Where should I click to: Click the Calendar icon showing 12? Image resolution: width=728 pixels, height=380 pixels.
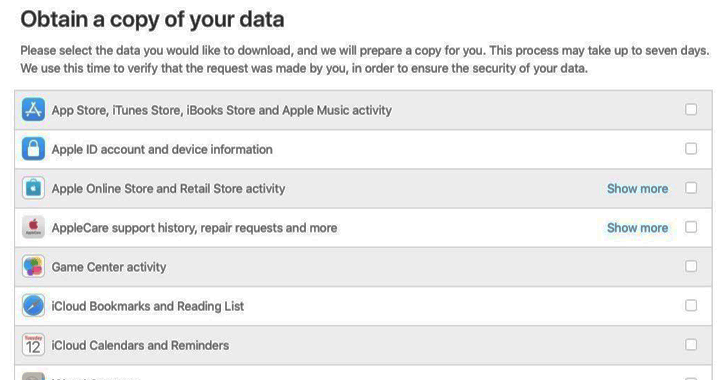33,345
